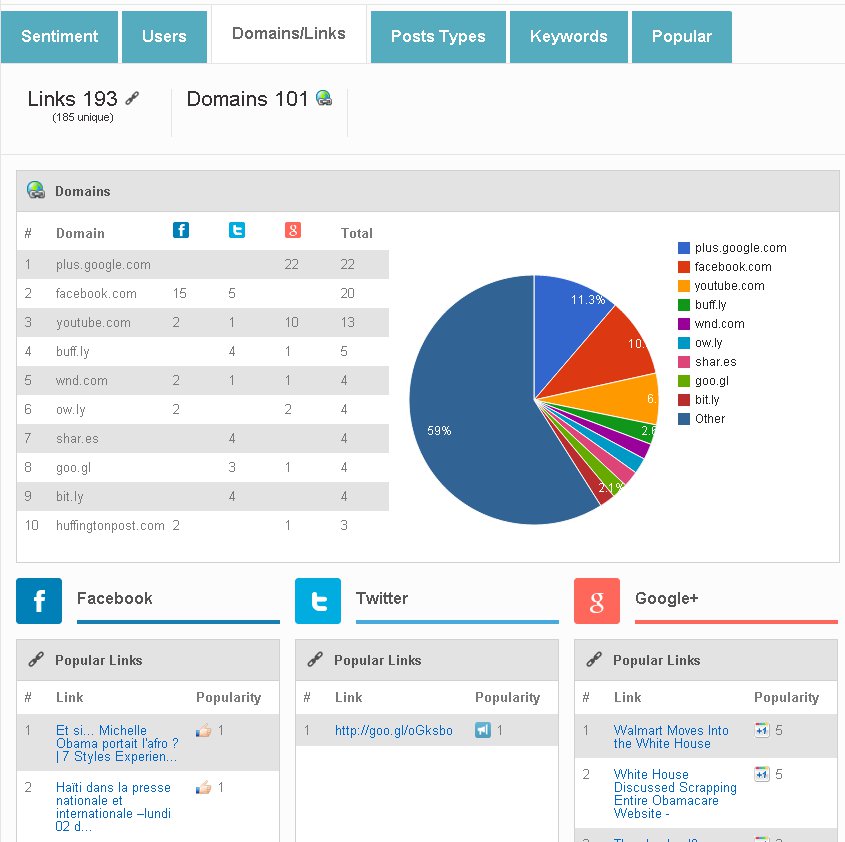Click Popularity header in Facebook Popular Links
The height and width of the screenshot is (842, 845).
coord(228,698)
